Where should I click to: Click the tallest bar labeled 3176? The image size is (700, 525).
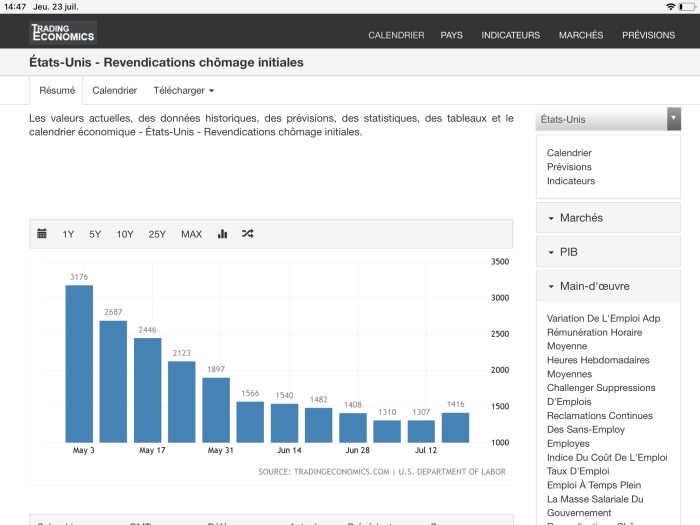click(79, 364)
